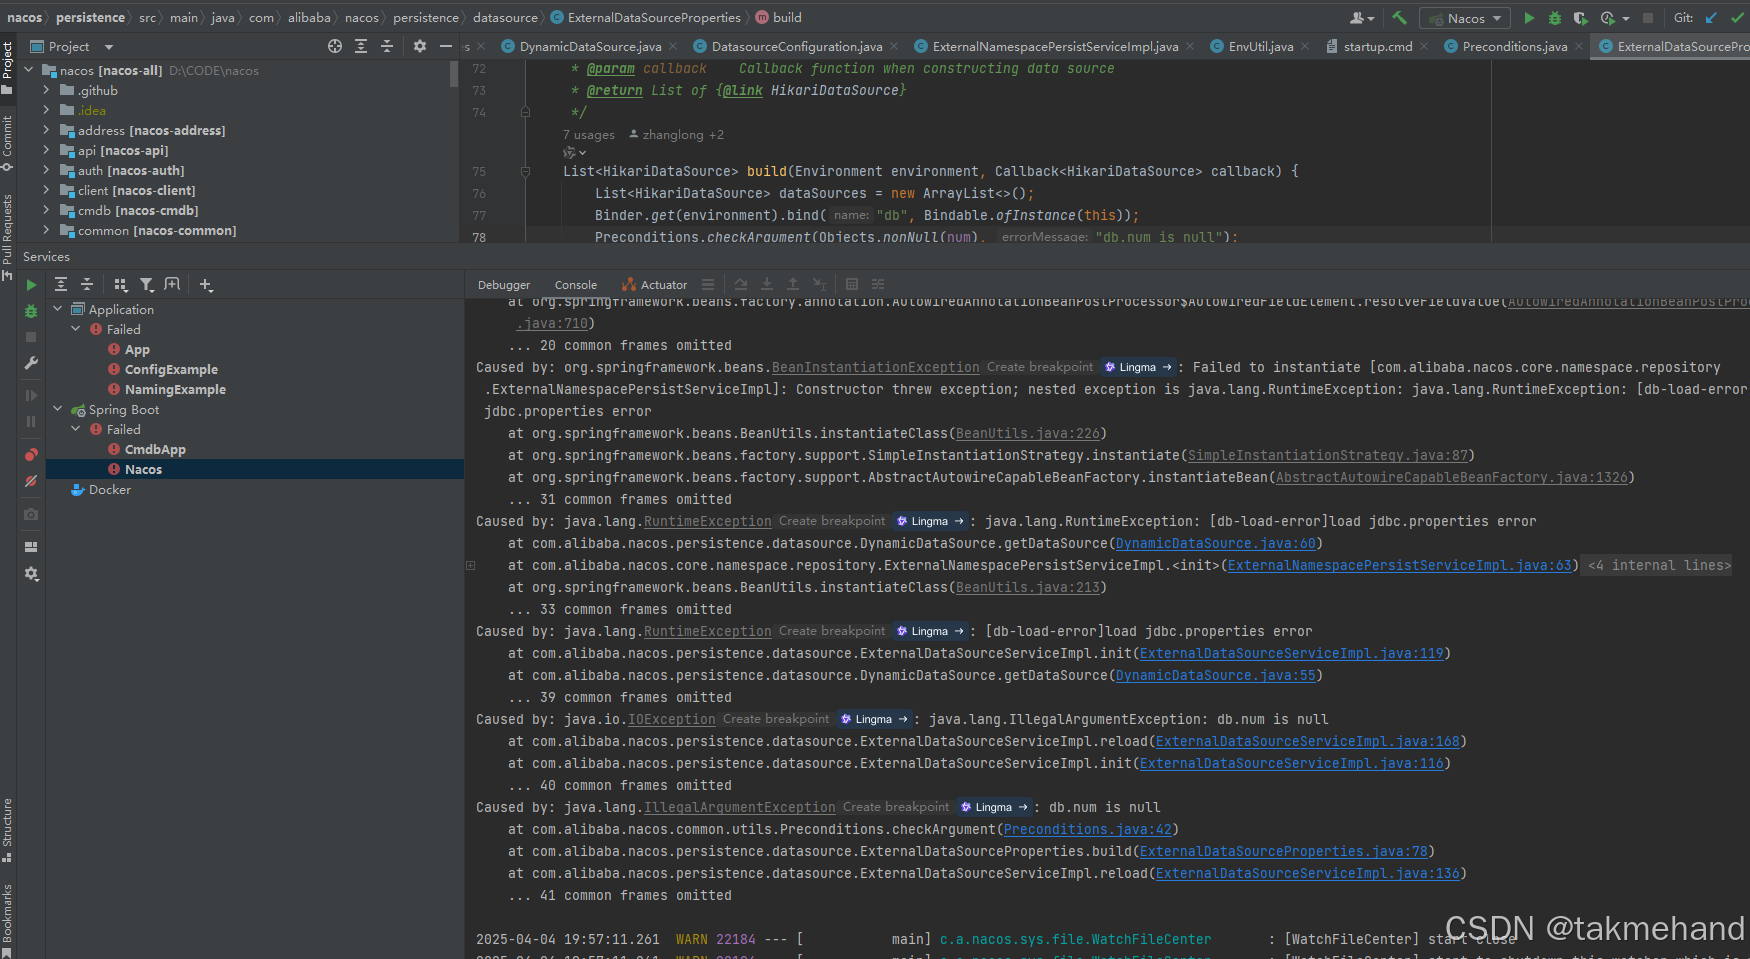Screen dimensions: 1750x959
Task: Click view breakpoints red circles icon
Action: point(31,455)
